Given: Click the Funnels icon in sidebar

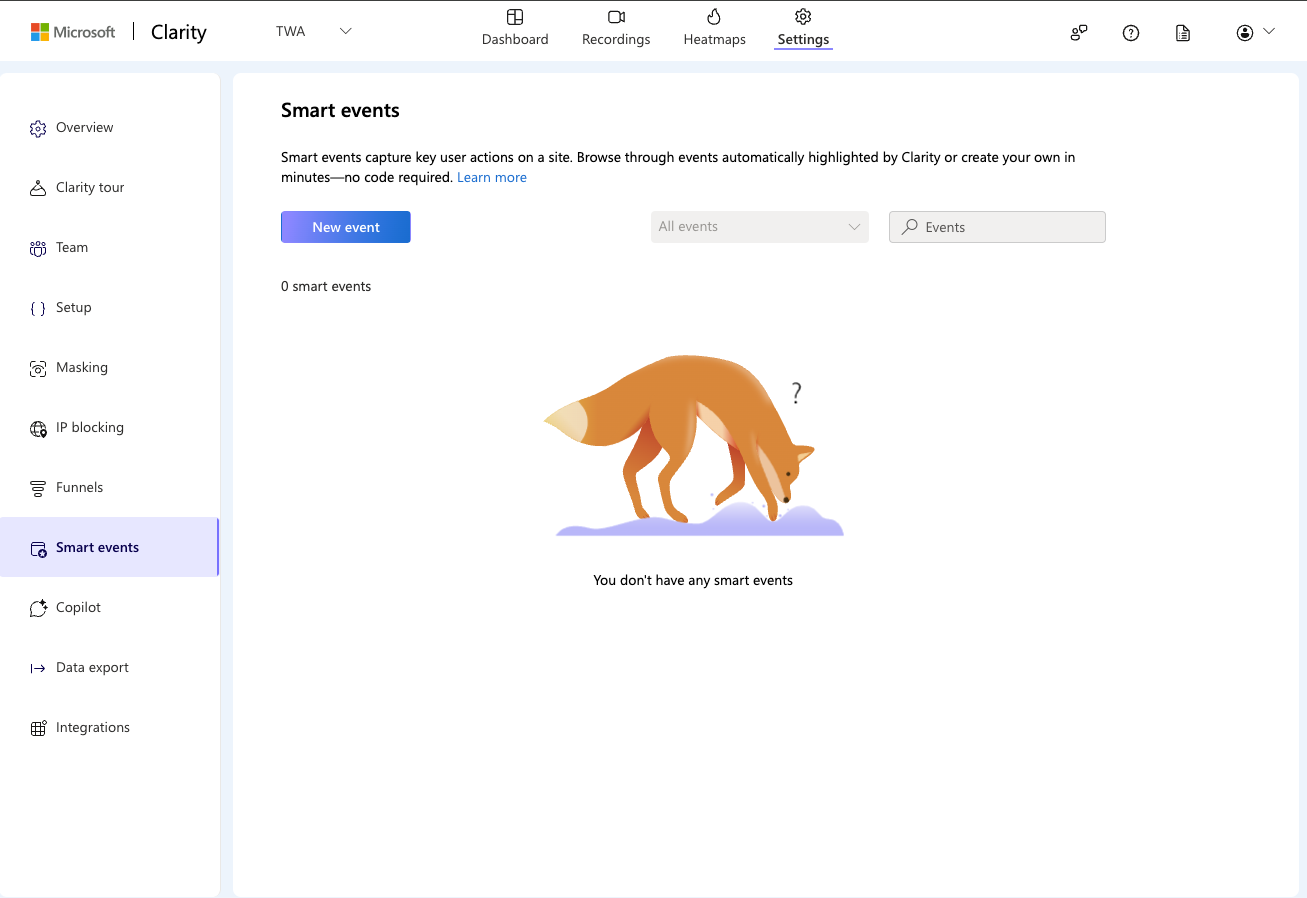Looking at the screenshot, I should (x=38, y=488).
